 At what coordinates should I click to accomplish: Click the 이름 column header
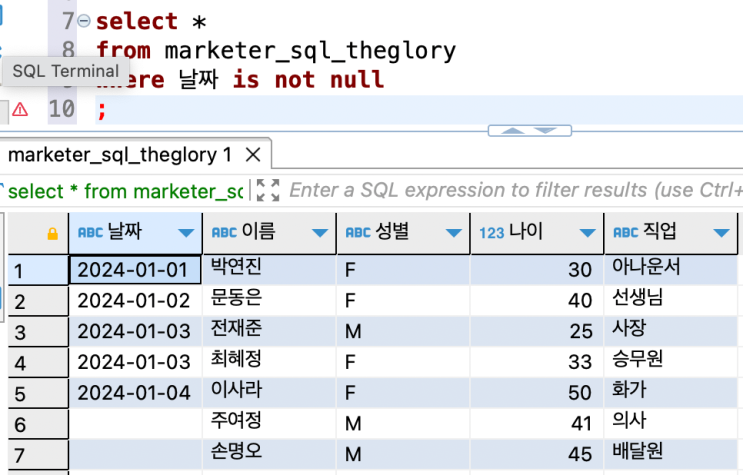point(270,233)
